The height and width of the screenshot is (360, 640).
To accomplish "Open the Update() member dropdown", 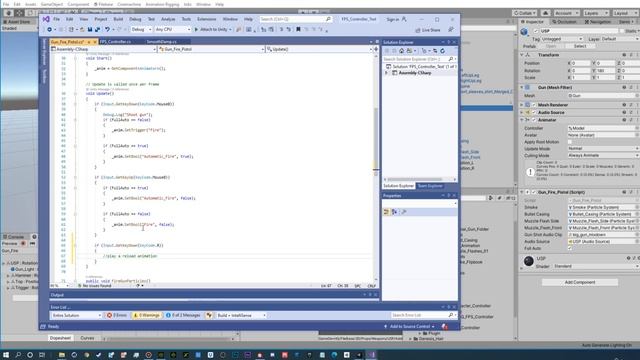I will 319,49.
